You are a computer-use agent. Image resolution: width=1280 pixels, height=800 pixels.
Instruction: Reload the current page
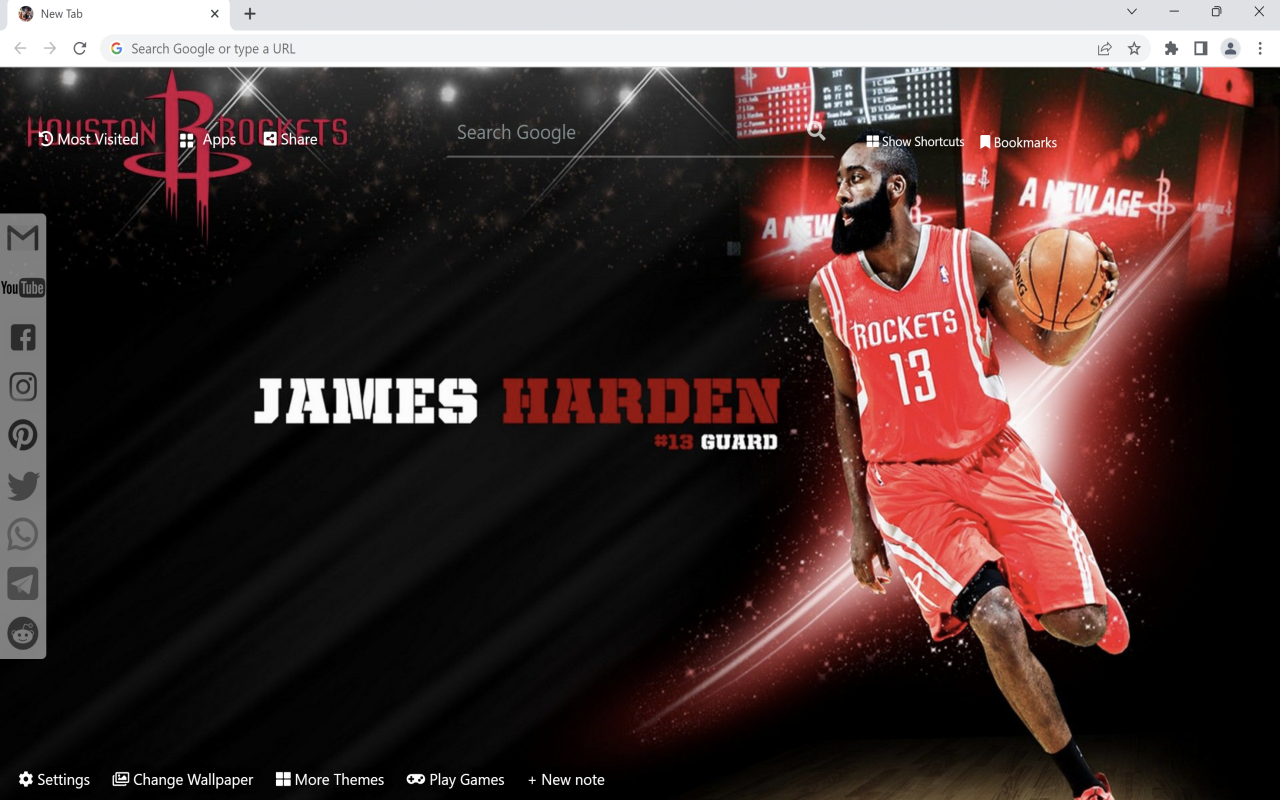[x=80, y=48]
